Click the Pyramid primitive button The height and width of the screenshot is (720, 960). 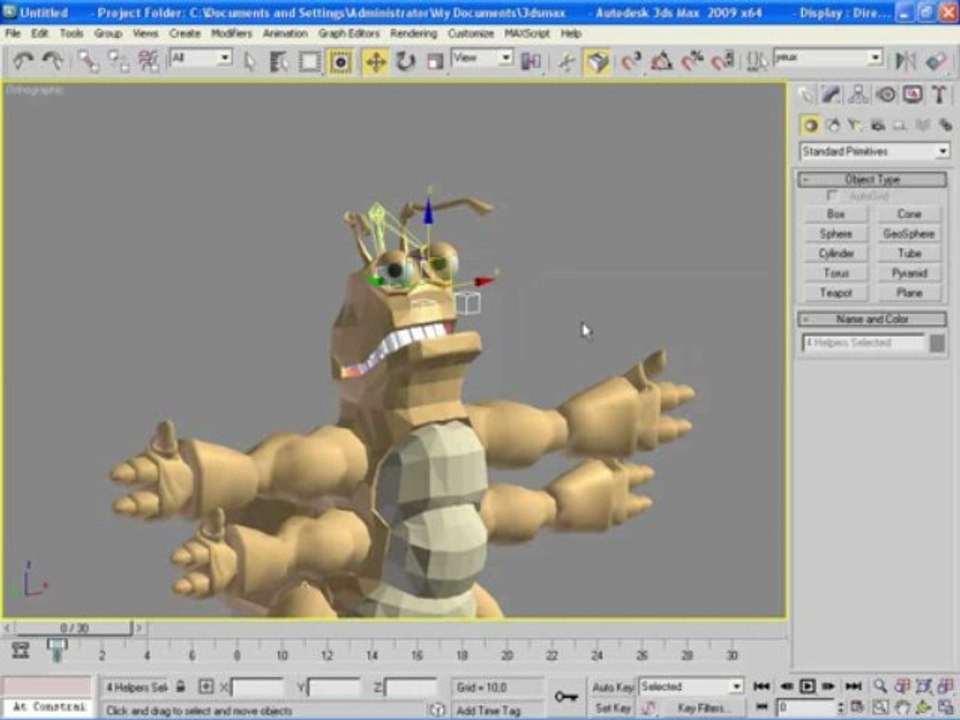pos(909,273)
